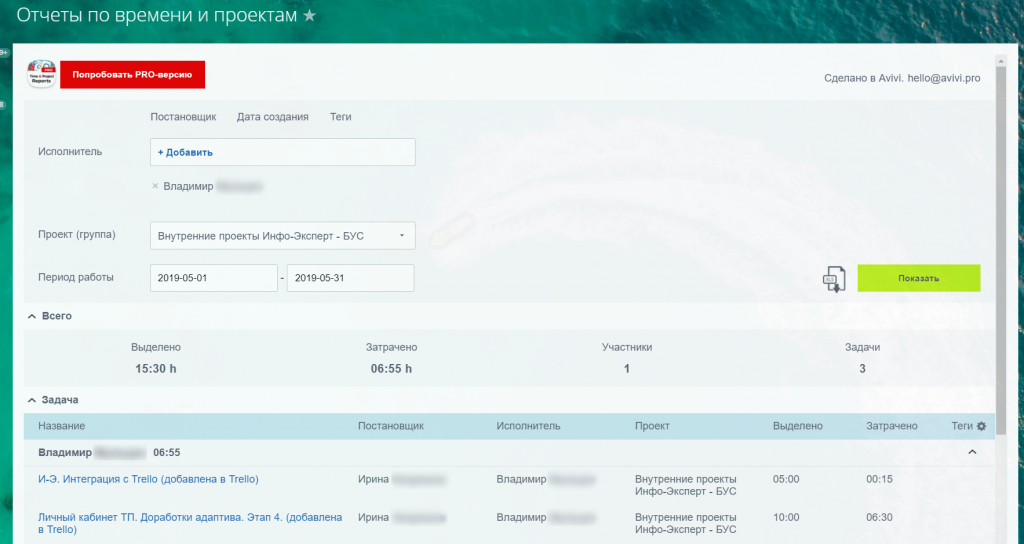Open task И-Э. Интеграция с Trello
Viewport: 1024px width, 544px height.
[148, 479]
